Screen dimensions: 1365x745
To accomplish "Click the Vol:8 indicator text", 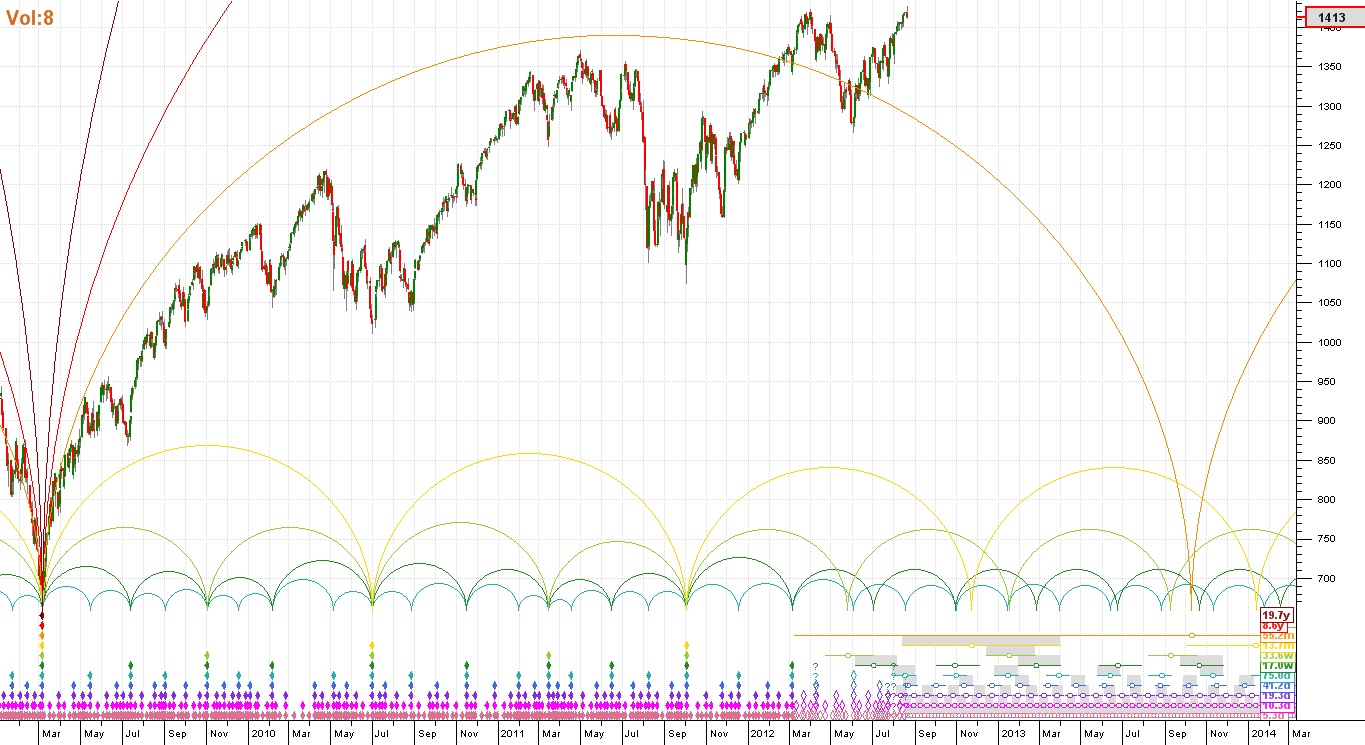I will tap(30, 17).
